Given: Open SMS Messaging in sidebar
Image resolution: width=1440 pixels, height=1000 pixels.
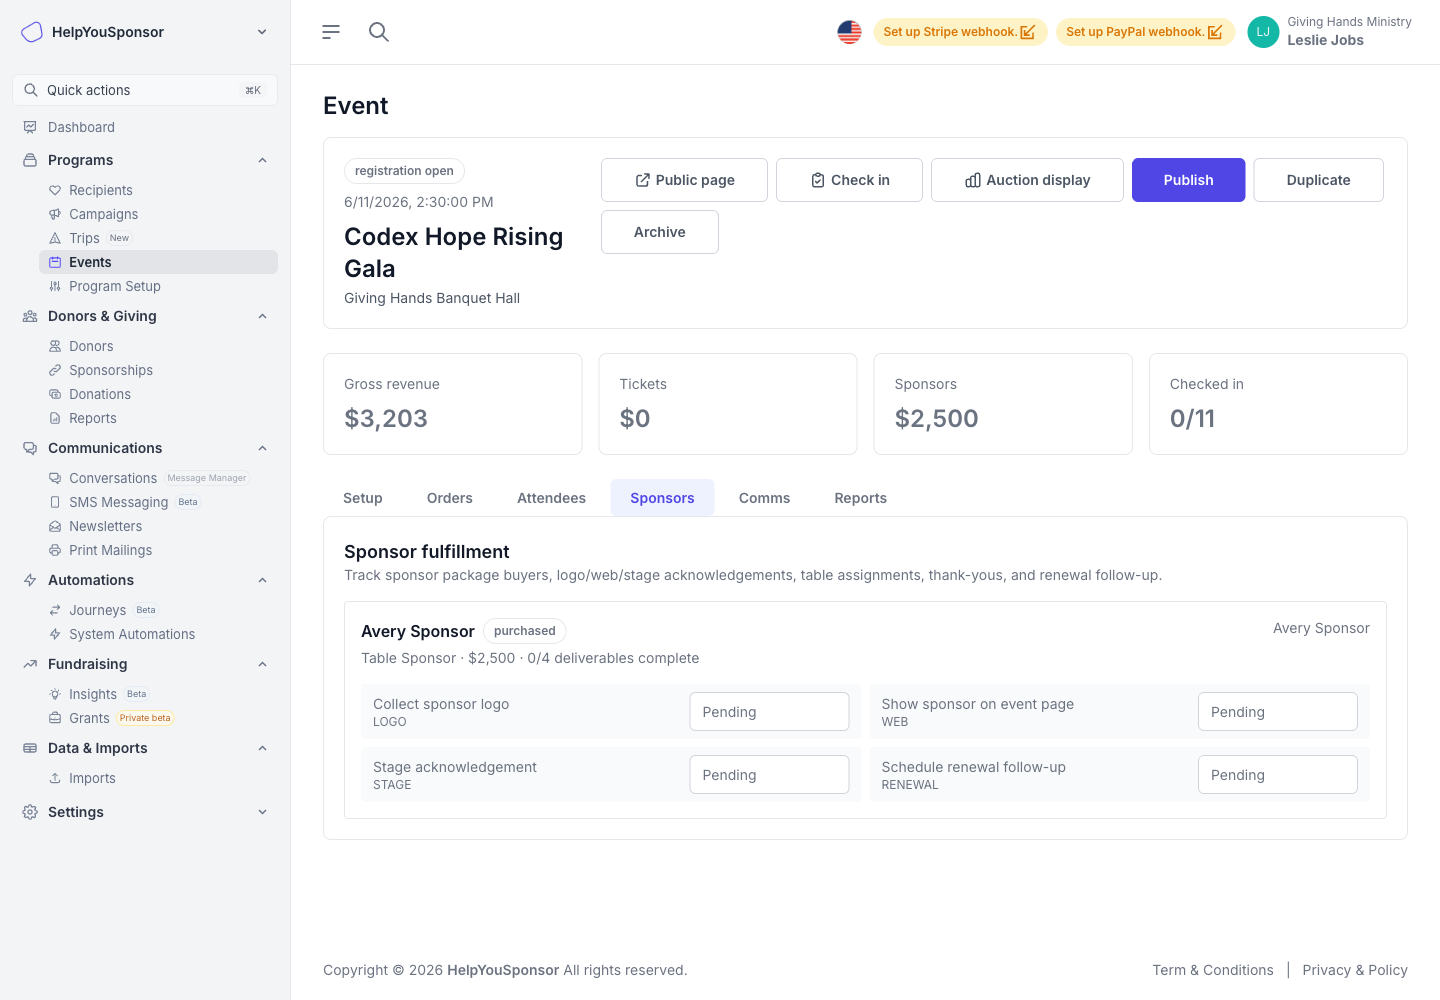Looking at the screenshot, I should point(118,502).
